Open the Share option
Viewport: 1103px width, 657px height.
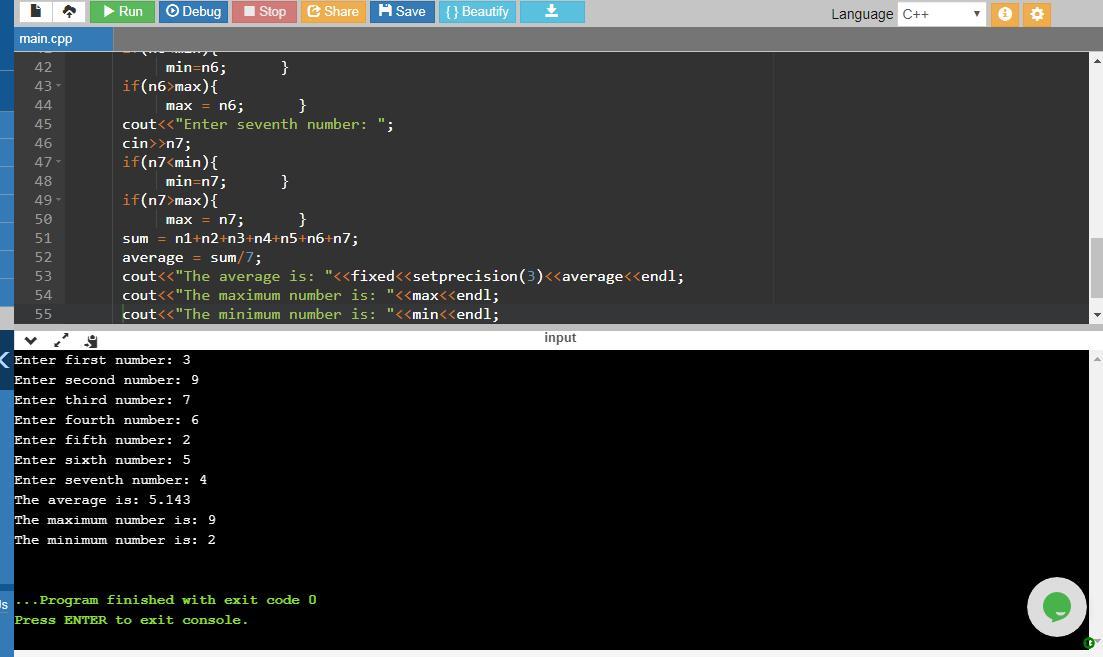click(x=333, y=11)
